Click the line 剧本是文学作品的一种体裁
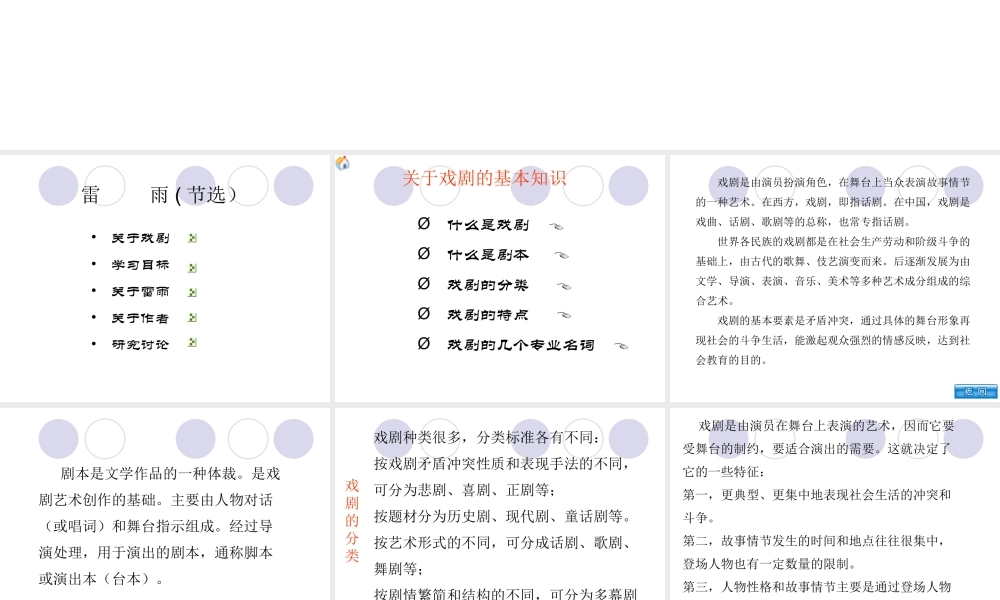The height and width of the screenshot is (600, 1000). [170, 474]
